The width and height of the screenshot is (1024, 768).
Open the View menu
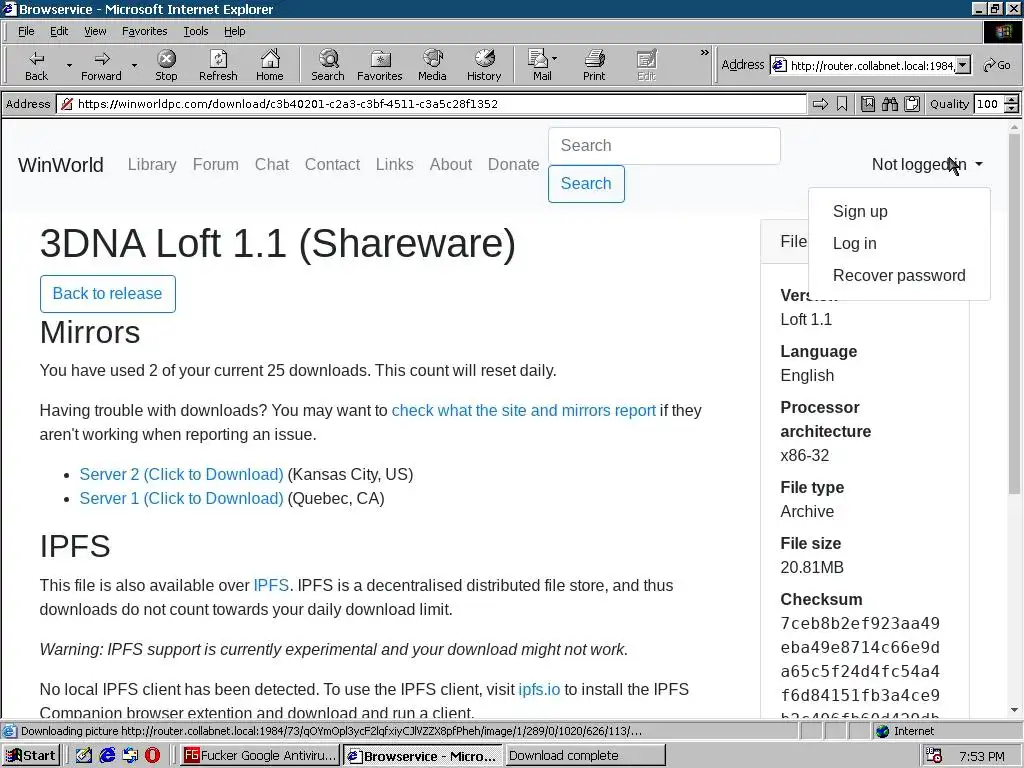tap(95, 31)
